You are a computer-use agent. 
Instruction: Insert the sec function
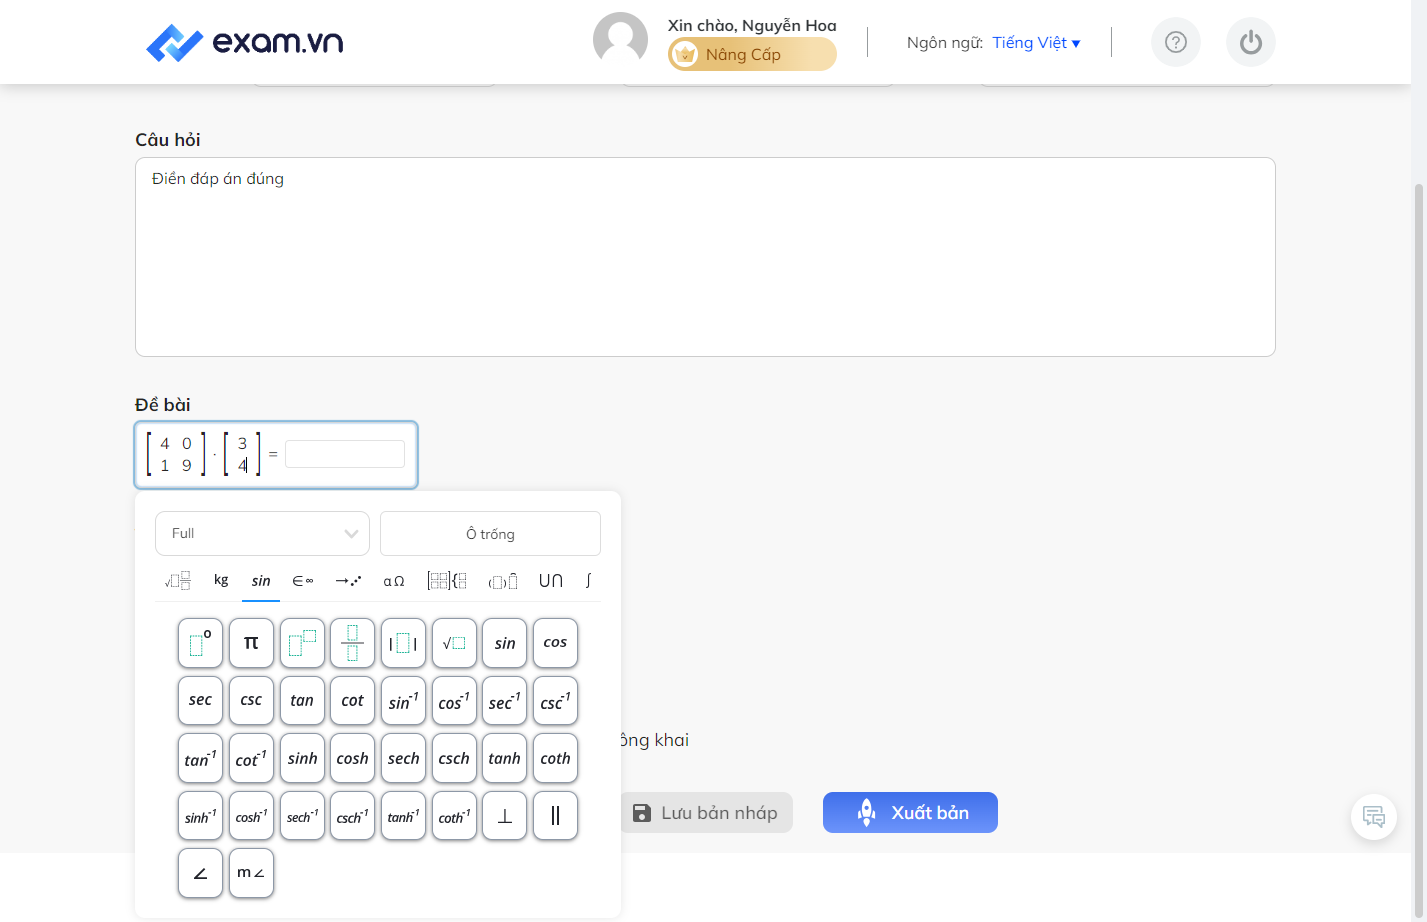point(200,700)
